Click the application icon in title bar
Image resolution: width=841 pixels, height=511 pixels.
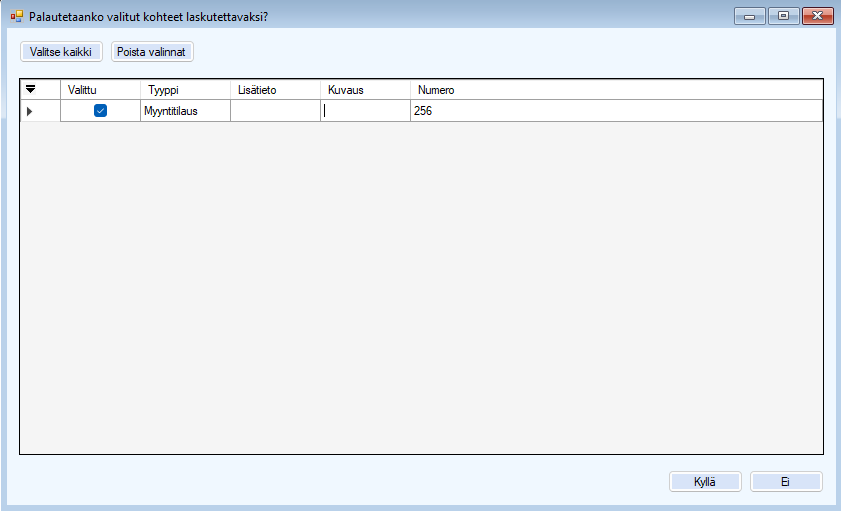click(x=16, y=16)
